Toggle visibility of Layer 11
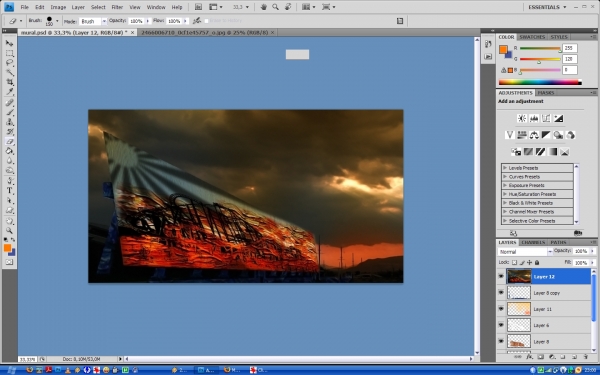 point(501,308)
